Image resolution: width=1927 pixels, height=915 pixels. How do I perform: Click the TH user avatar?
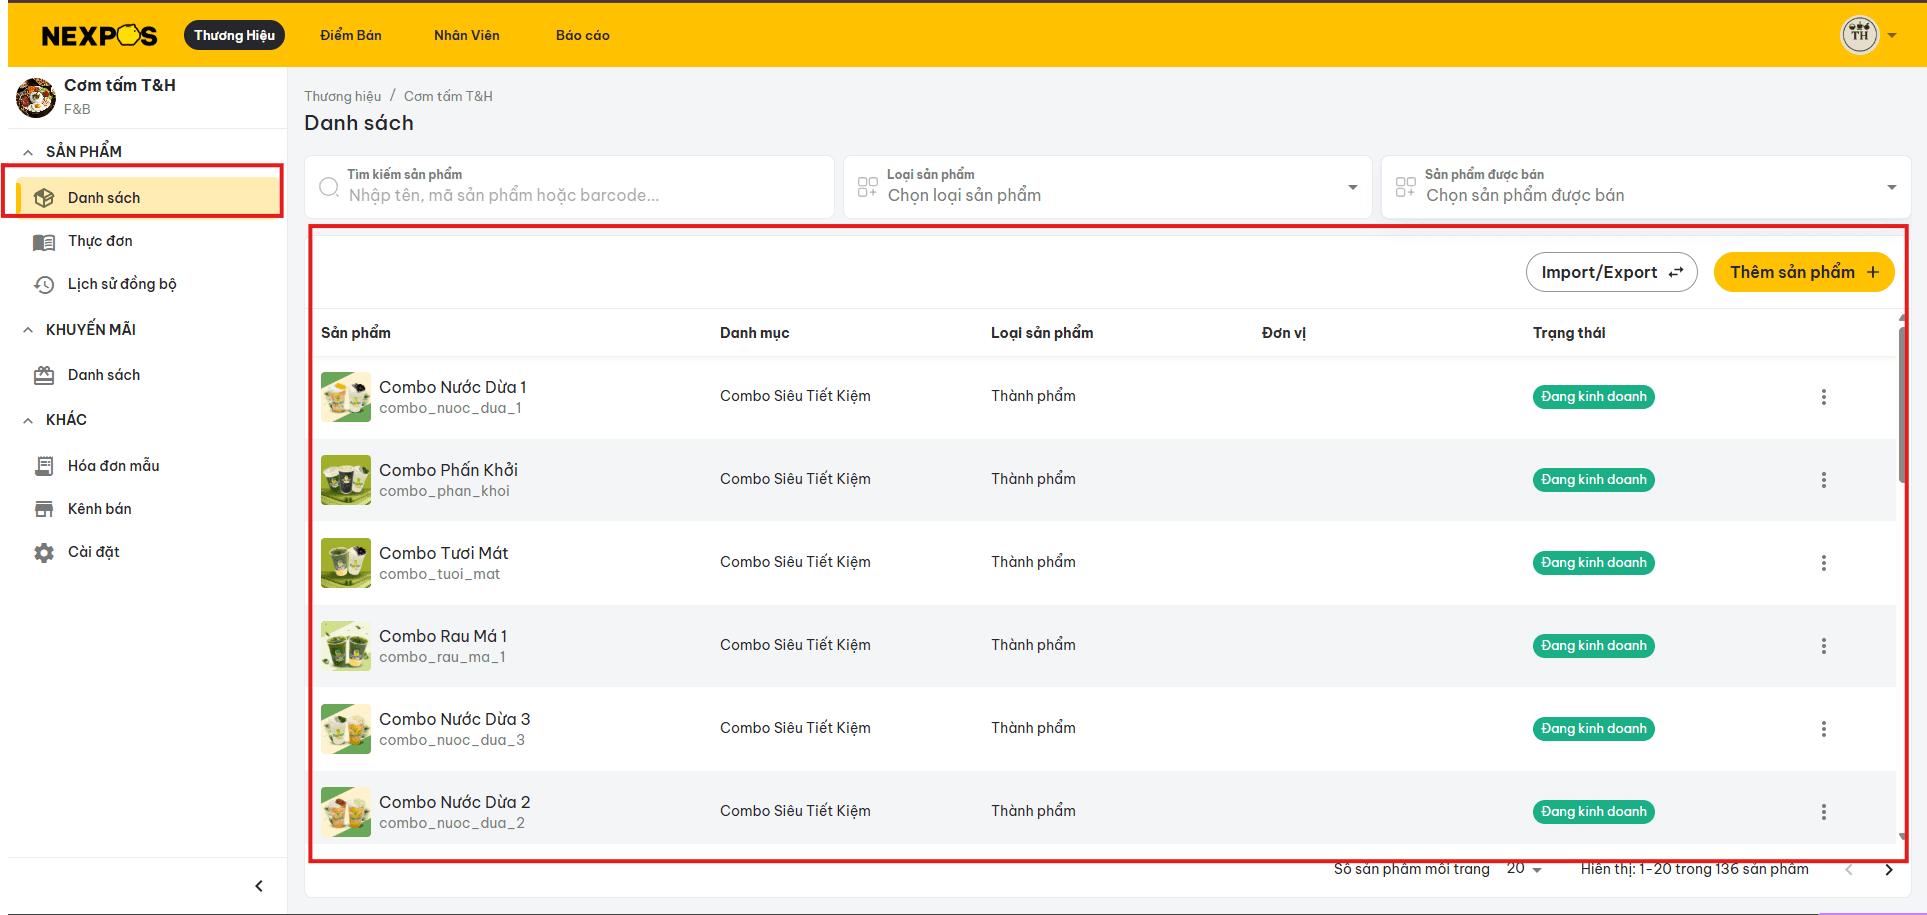coord(1859,35)
